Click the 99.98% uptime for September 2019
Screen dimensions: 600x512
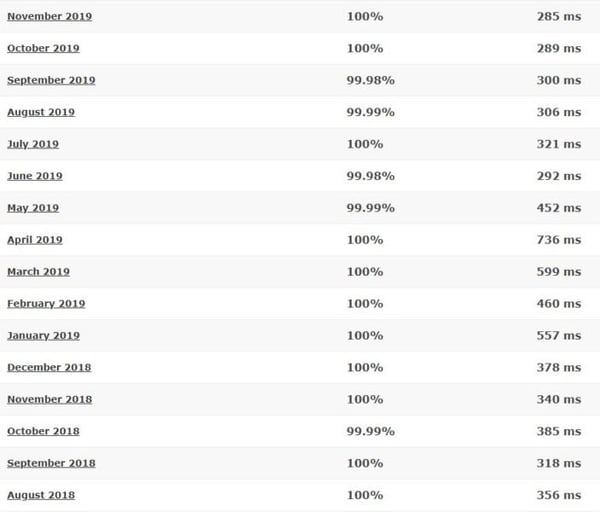tap(370, 80)
